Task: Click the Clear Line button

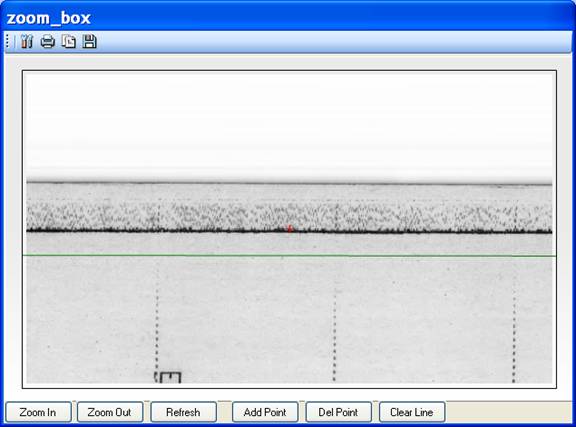Action: pos(412,412)
